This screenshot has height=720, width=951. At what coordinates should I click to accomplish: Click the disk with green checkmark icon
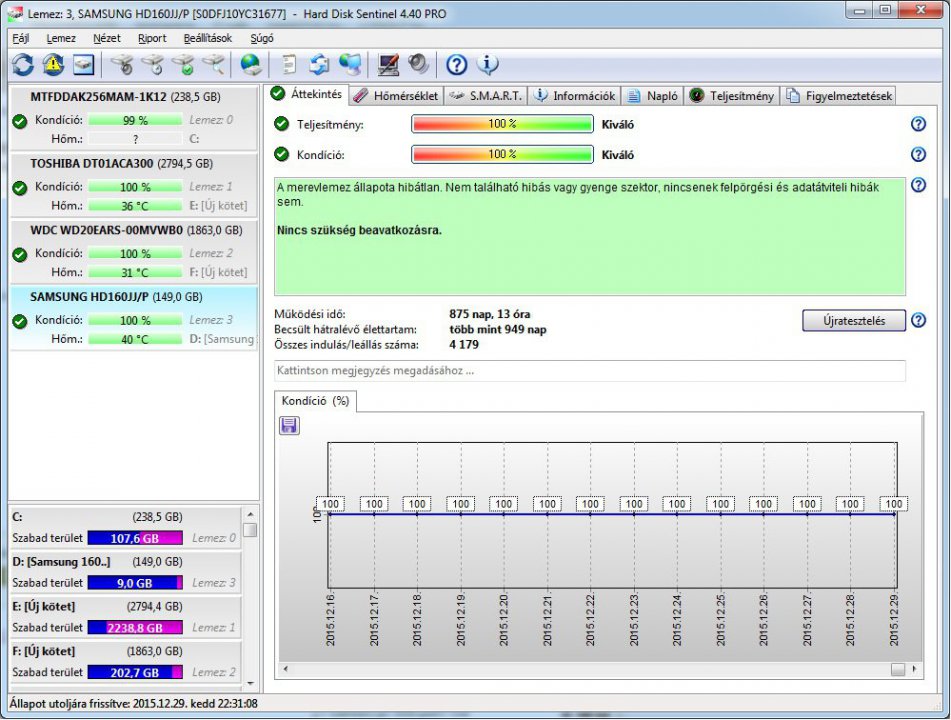tap(183, 64)
